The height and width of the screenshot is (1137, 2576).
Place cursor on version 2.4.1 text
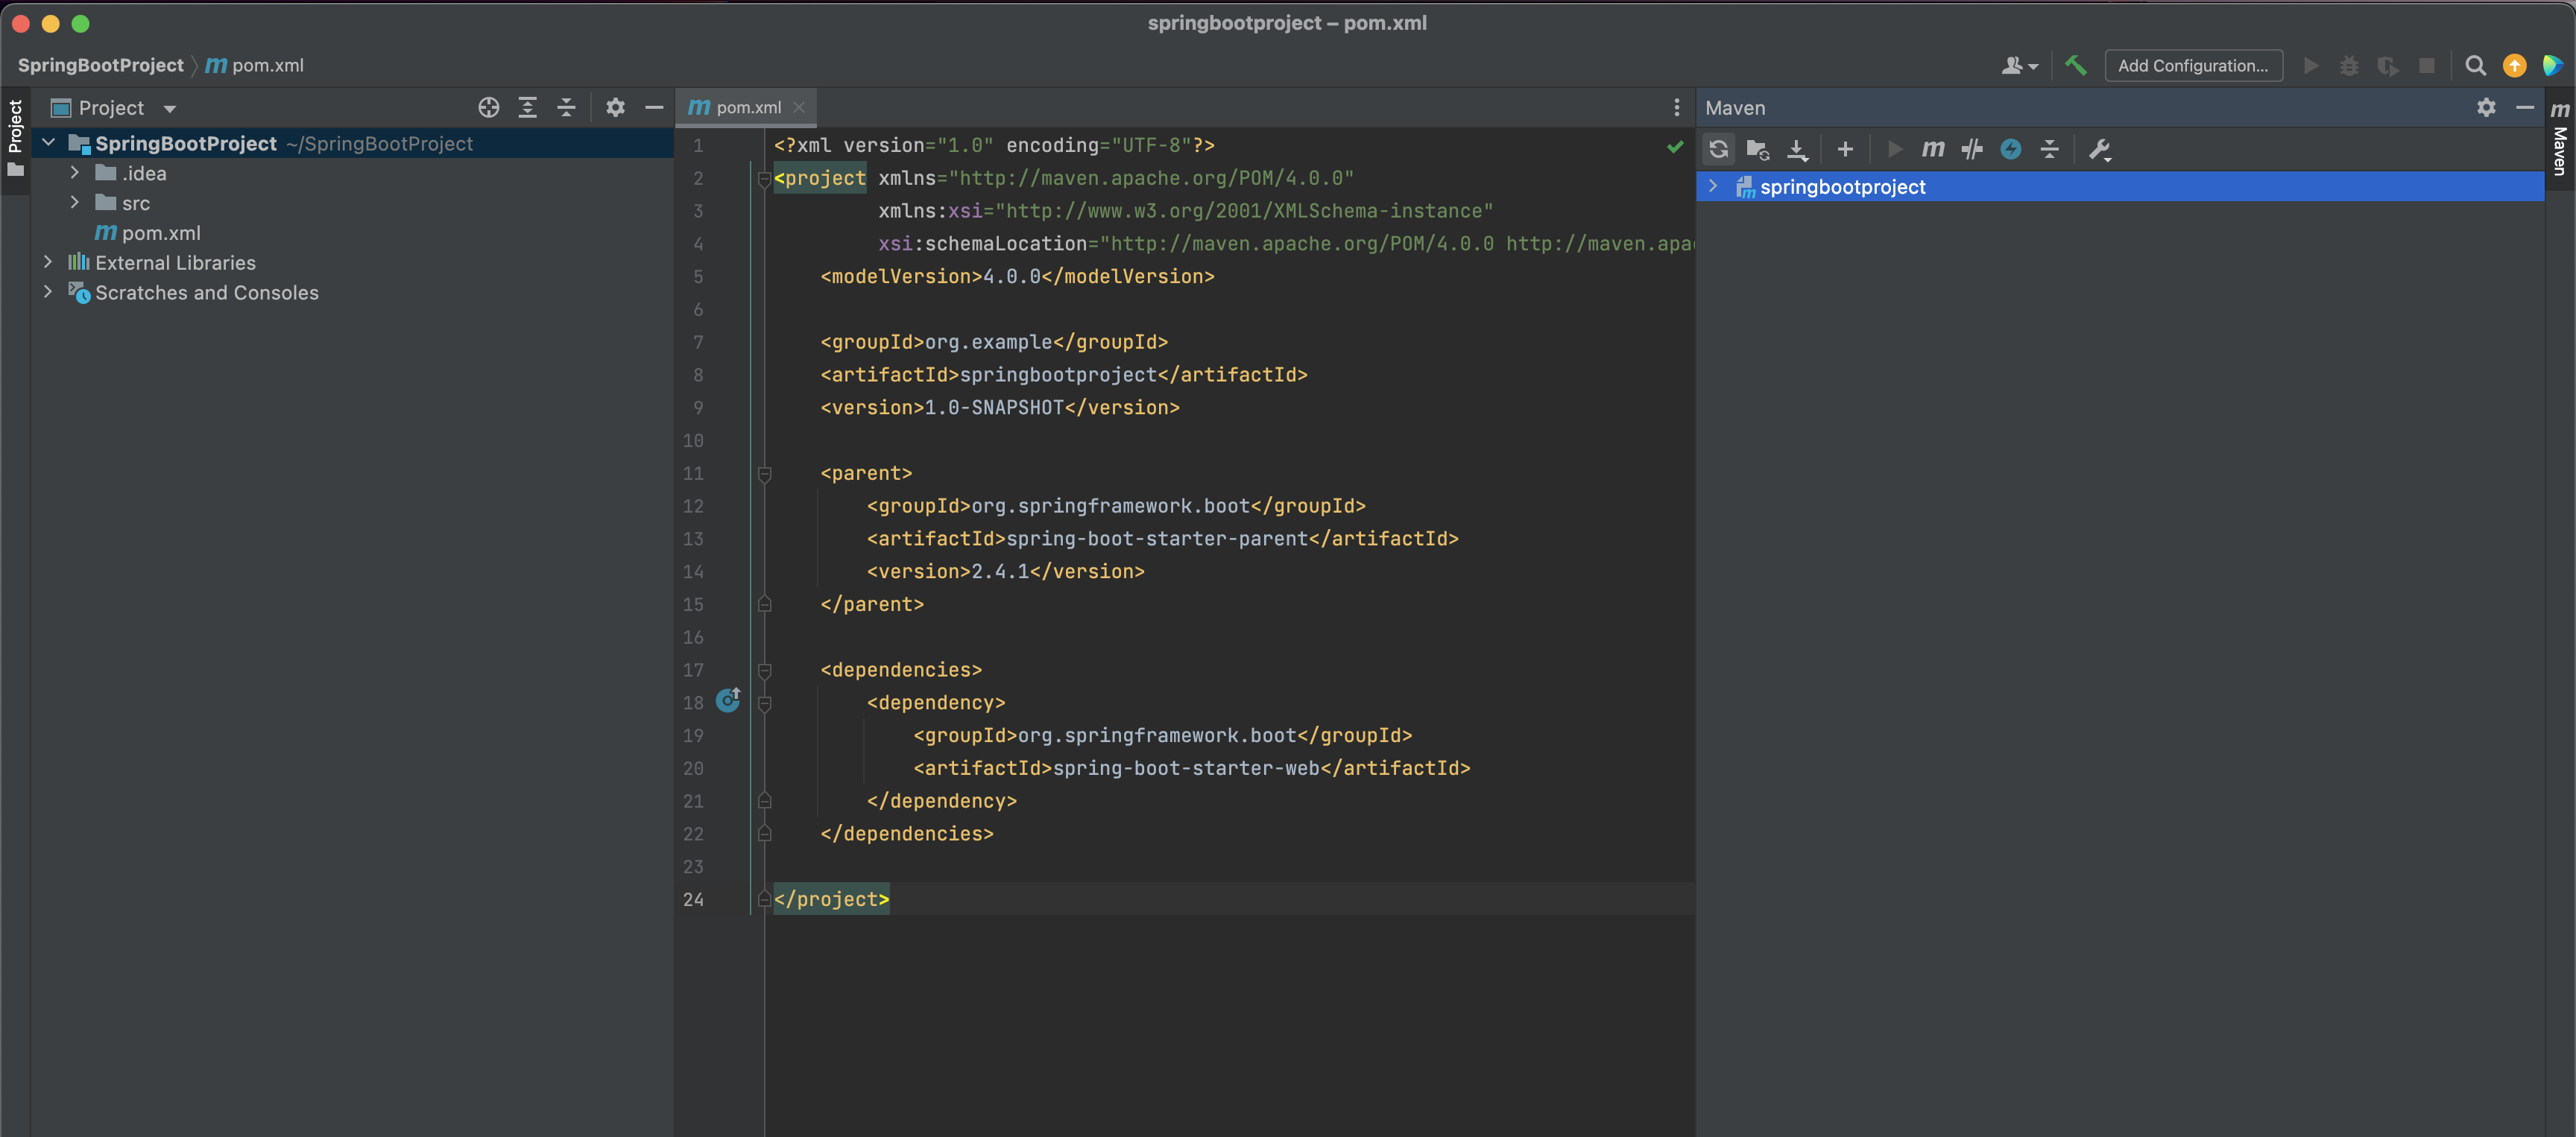point(1000,571)
